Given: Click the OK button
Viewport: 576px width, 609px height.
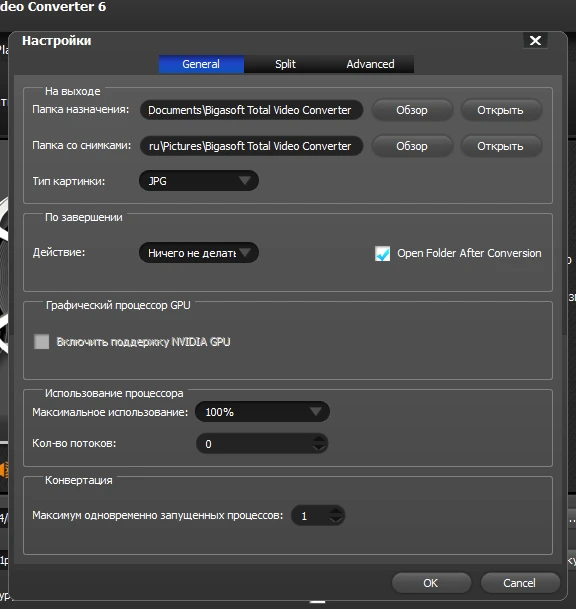Looking at the screenshot, I should click(x=431, y=583).
